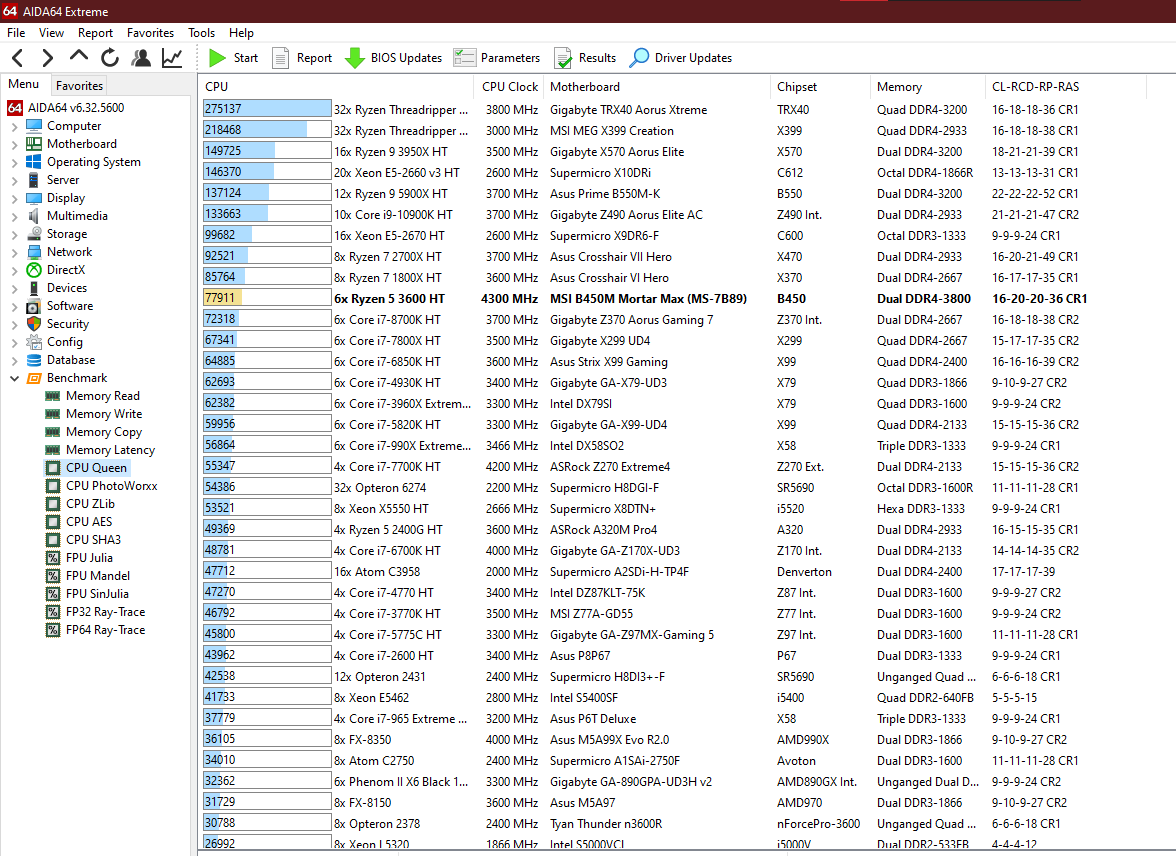The width and height of the screenshot is (1176, 856).
Task: Sort by the CL-RCD-RP-RAS column header
Action: click(x=1066, y=86)
